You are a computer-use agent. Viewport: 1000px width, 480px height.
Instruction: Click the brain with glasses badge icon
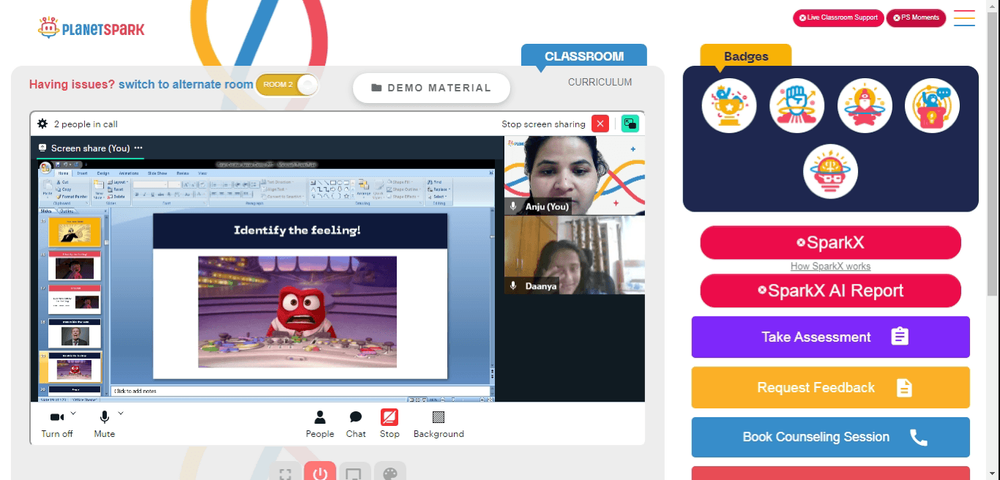tap(830, 171)
